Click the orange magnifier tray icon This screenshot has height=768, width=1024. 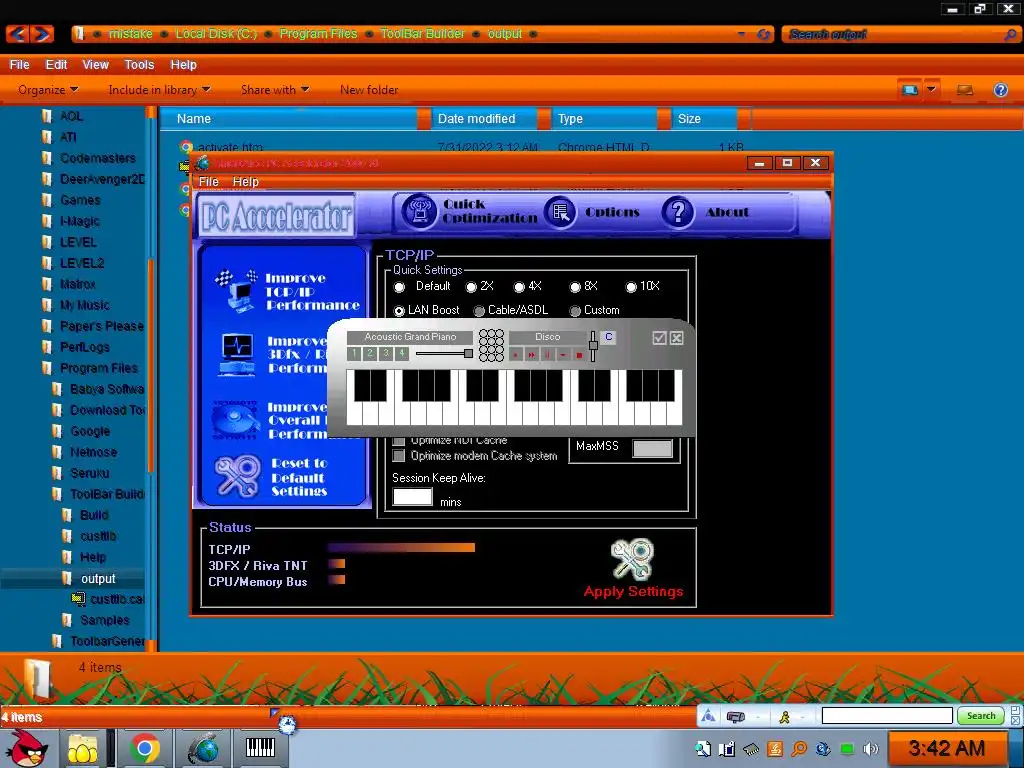799,749
